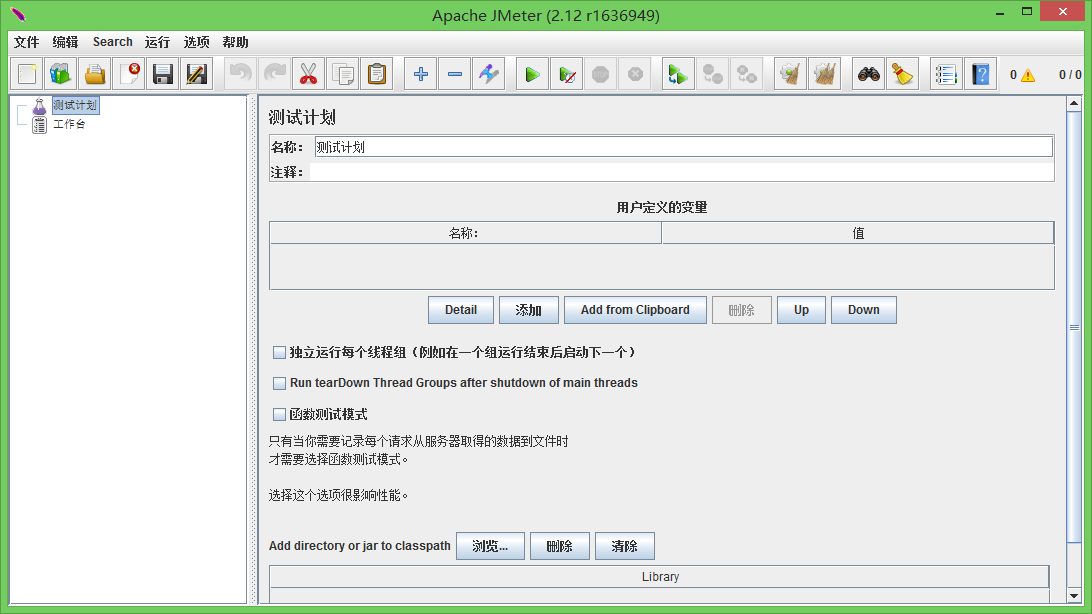Click the vertical scrollbar down arrow
The width and height of the screenshot is (1092, 614).
(1074, 596)
